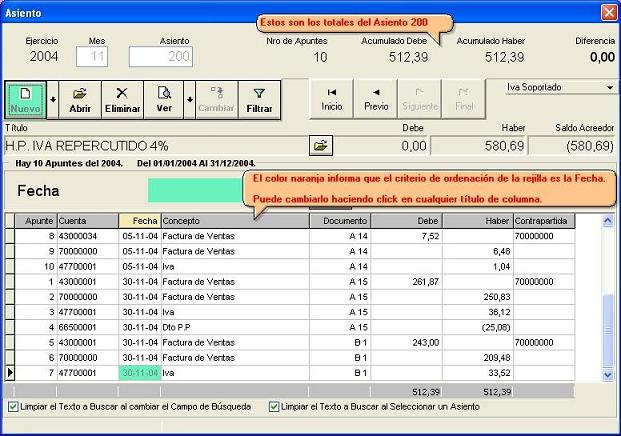Click the green search text box

196,190
